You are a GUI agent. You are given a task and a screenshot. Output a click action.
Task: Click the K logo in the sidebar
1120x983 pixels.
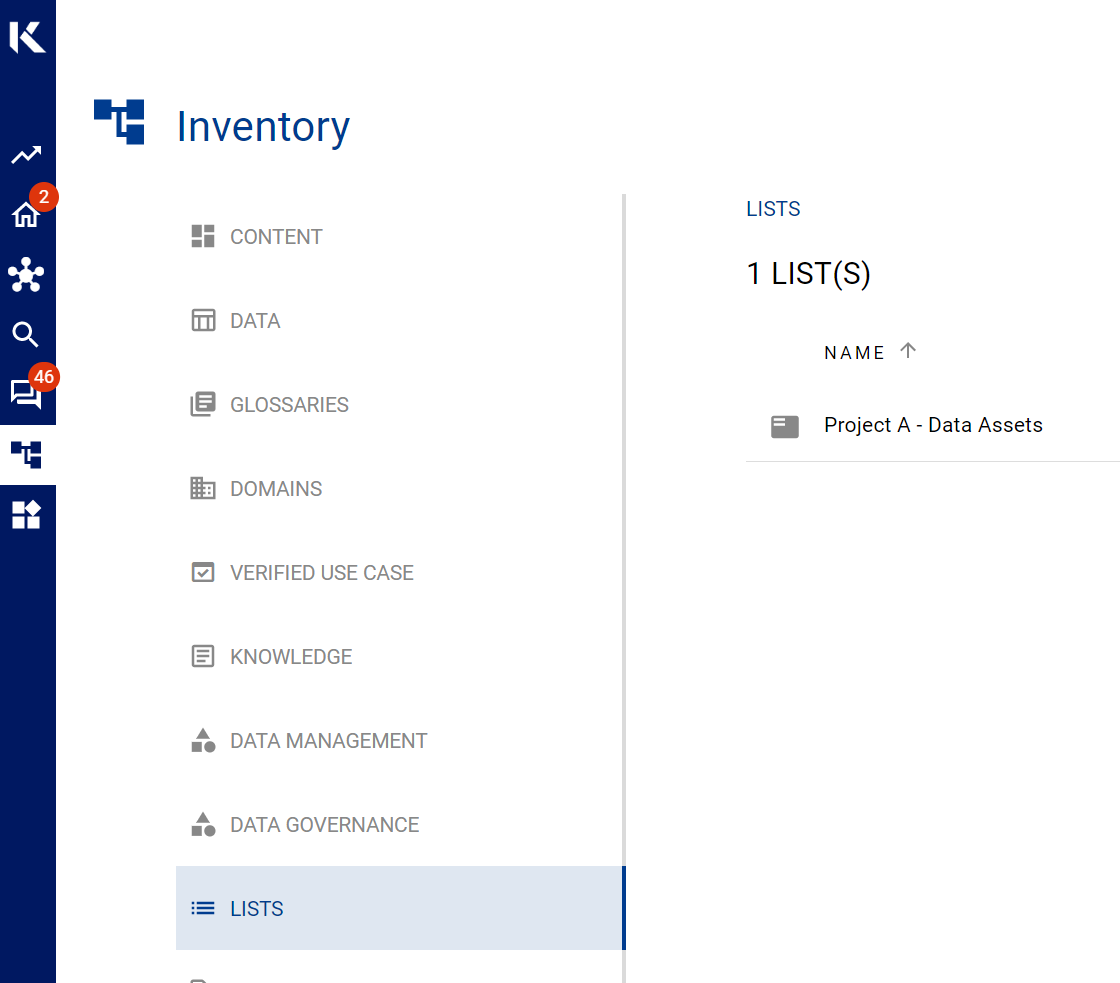(27, 37)
